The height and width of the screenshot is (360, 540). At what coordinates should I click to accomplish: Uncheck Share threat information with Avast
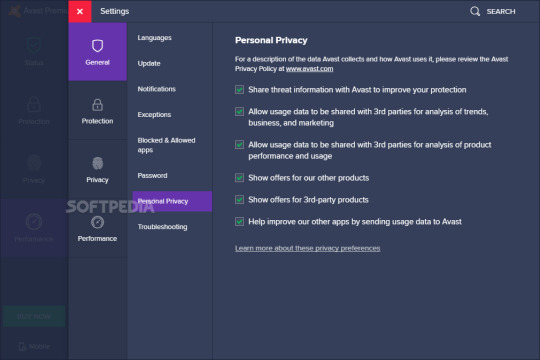[x=239, y=90]
